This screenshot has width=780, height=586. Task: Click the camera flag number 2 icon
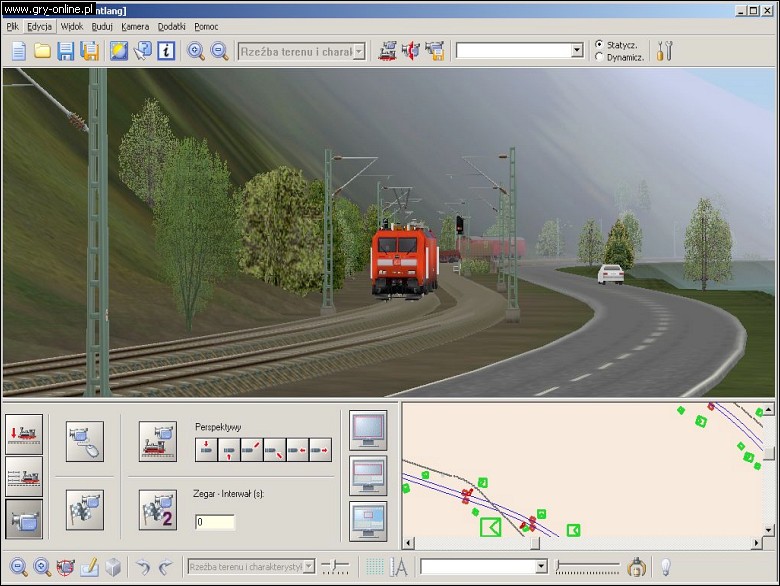click(x=158, y=509)
